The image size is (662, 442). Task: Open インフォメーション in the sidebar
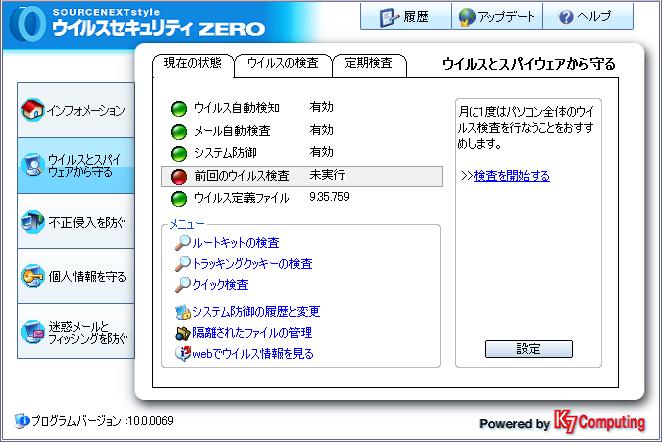(76, 110)
